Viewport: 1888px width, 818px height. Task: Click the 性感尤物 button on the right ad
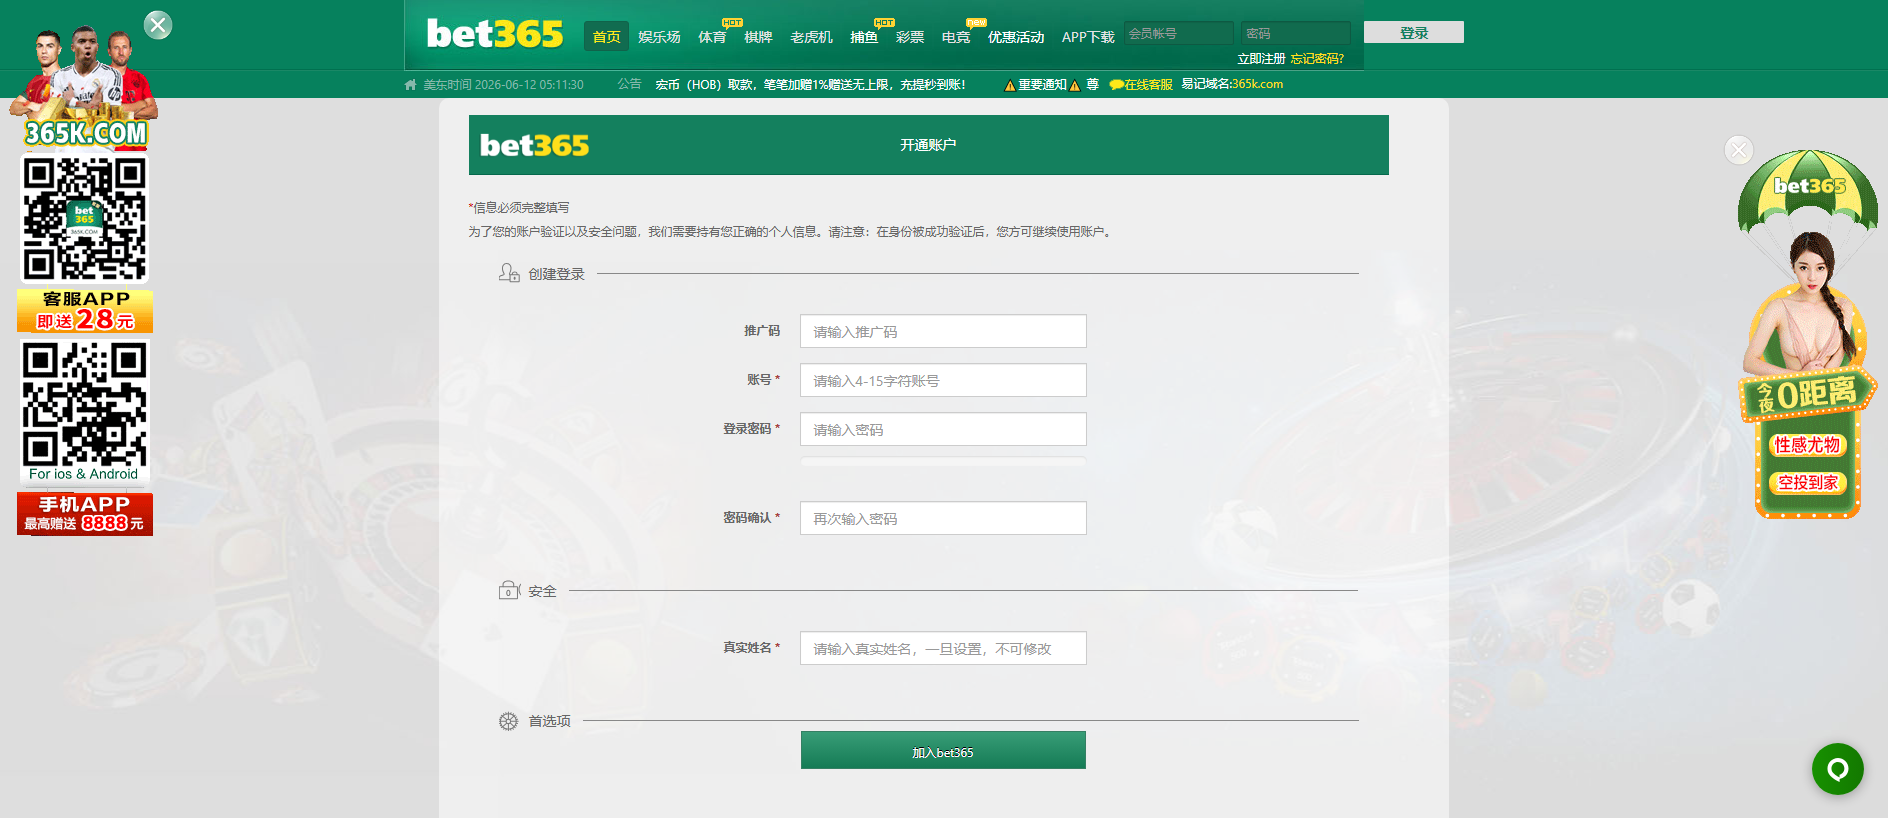pos(1807,445)
